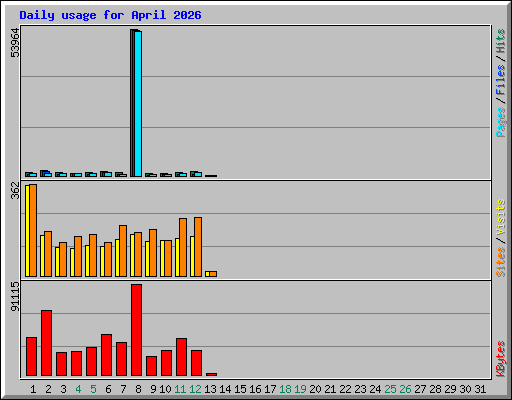
Task: Click the 'Daily usage for April 2026' title
Action: click(x=110, y=15)
